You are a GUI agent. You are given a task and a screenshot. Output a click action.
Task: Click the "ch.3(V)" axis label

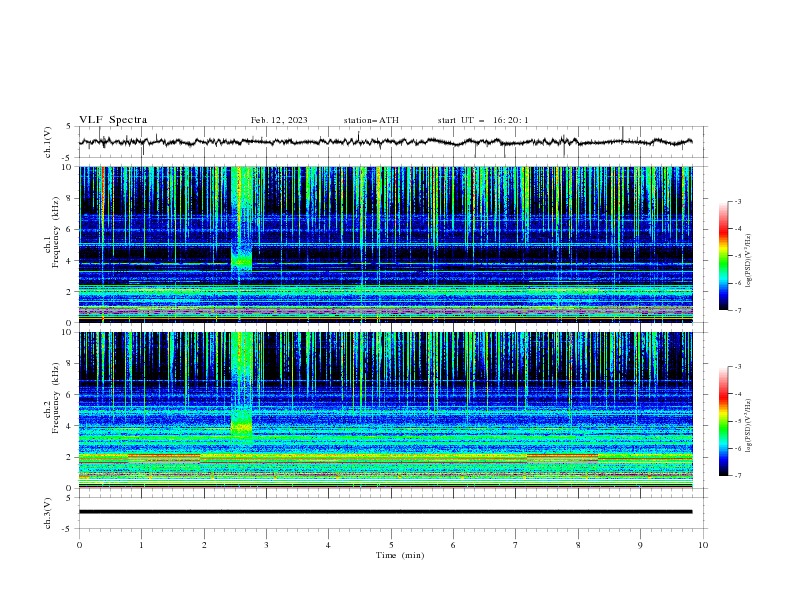tap(48, 513)
